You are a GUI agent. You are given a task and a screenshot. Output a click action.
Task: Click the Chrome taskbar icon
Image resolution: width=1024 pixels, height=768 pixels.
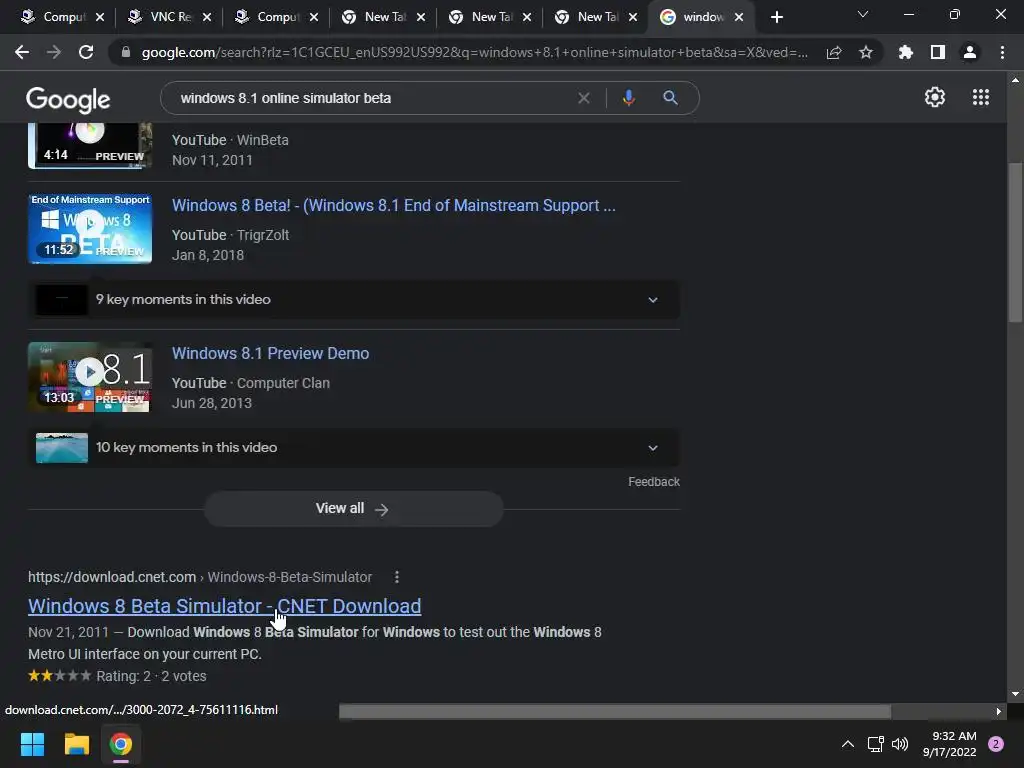(120, 744)
